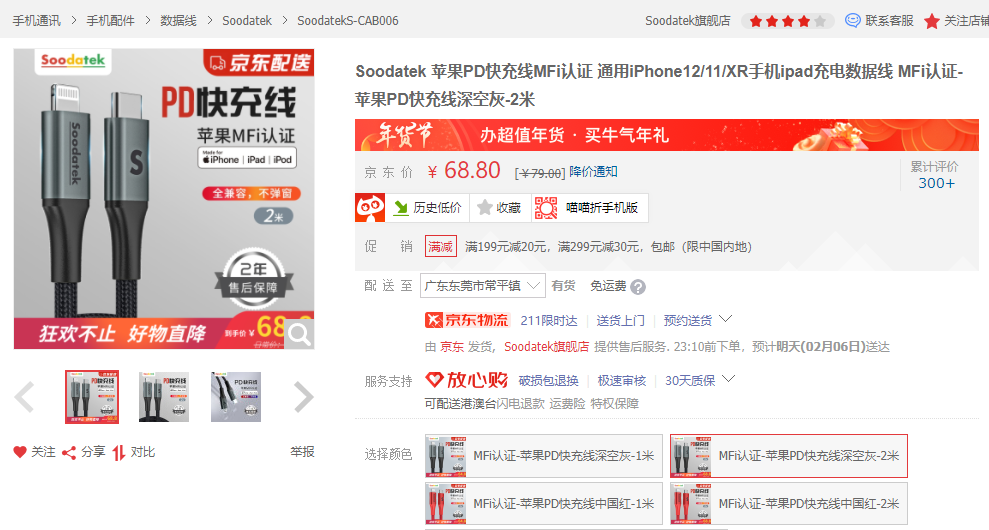Open the 配送至 address dropdown

tap(483, 286)
